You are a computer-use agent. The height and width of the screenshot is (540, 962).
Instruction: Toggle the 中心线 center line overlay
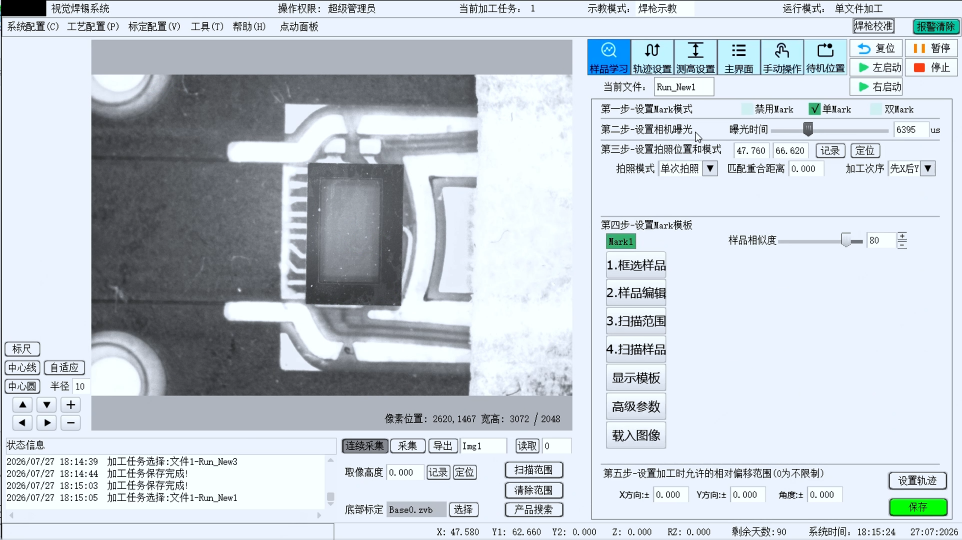click(x=22, y=368)
